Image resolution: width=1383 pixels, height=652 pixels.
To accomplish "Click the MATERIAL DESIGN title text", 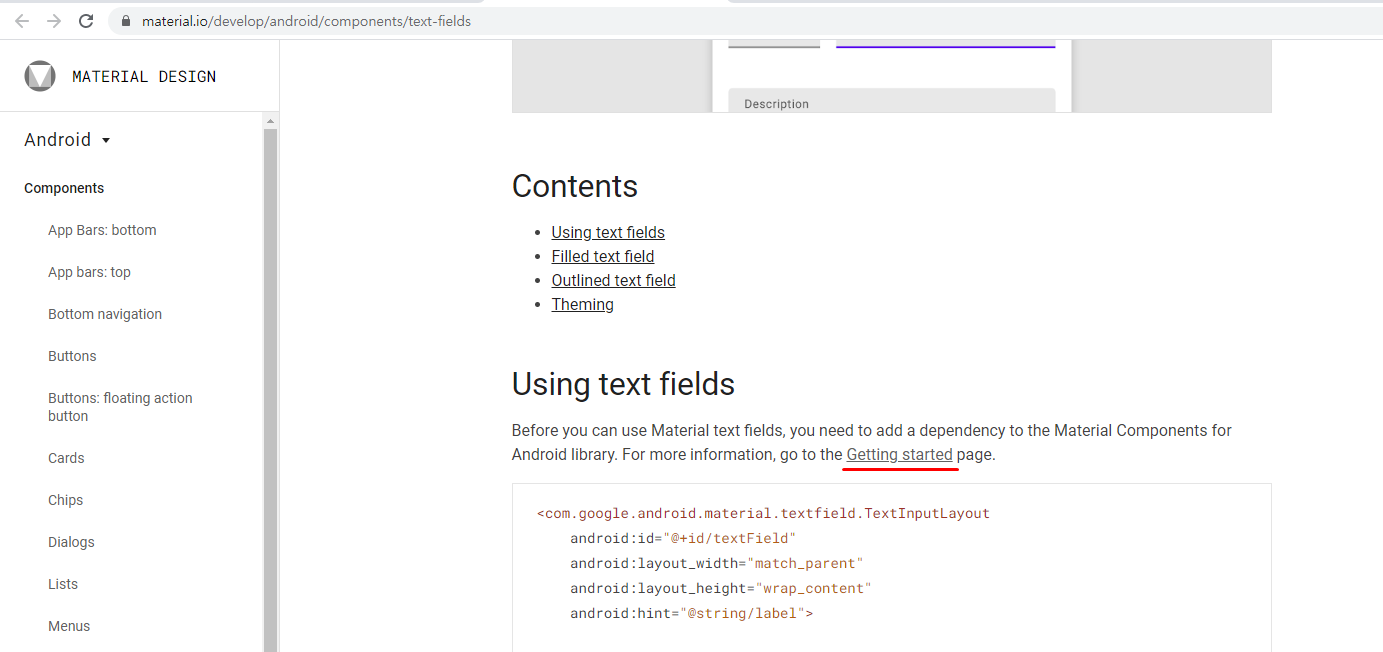I will coord(144,76).
